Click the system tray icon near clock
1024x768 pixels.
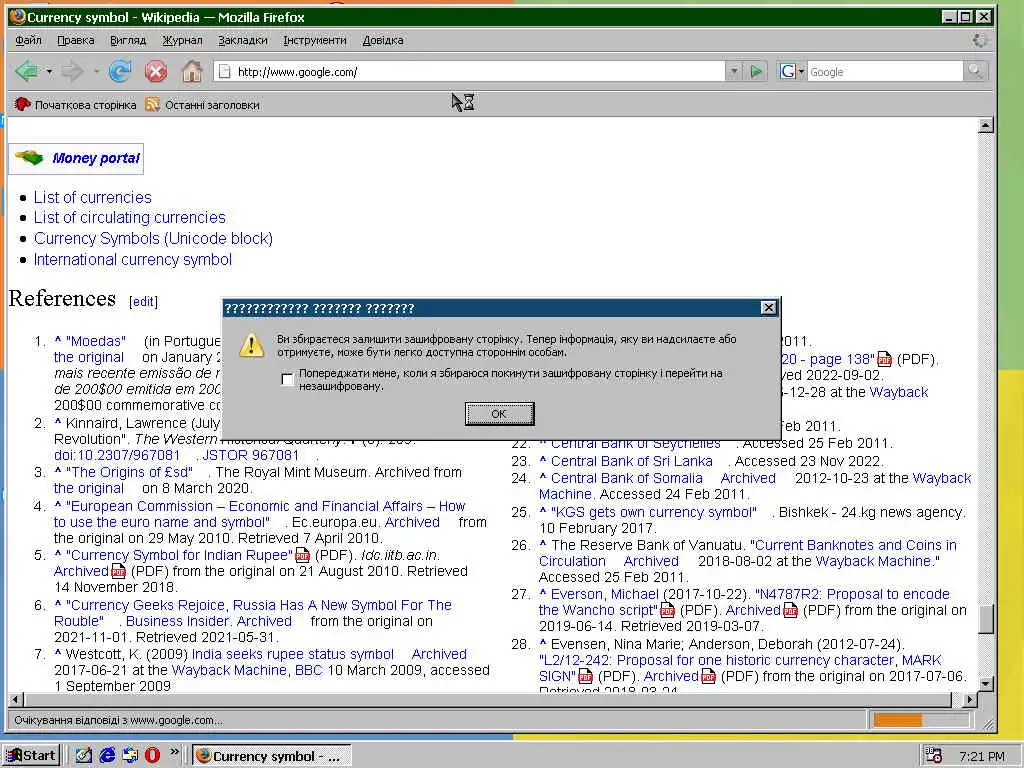pyautogui.click(x=934, y=756)
